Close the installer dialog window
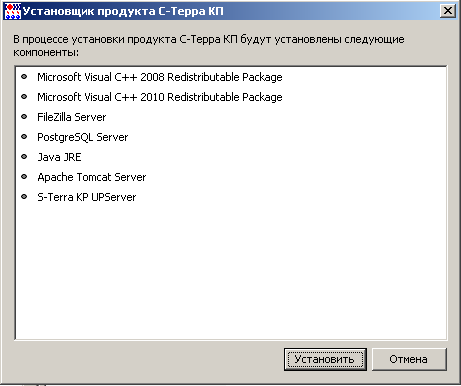Image resolution: width=461 pixels, height=386 pixels. point(448,11)
